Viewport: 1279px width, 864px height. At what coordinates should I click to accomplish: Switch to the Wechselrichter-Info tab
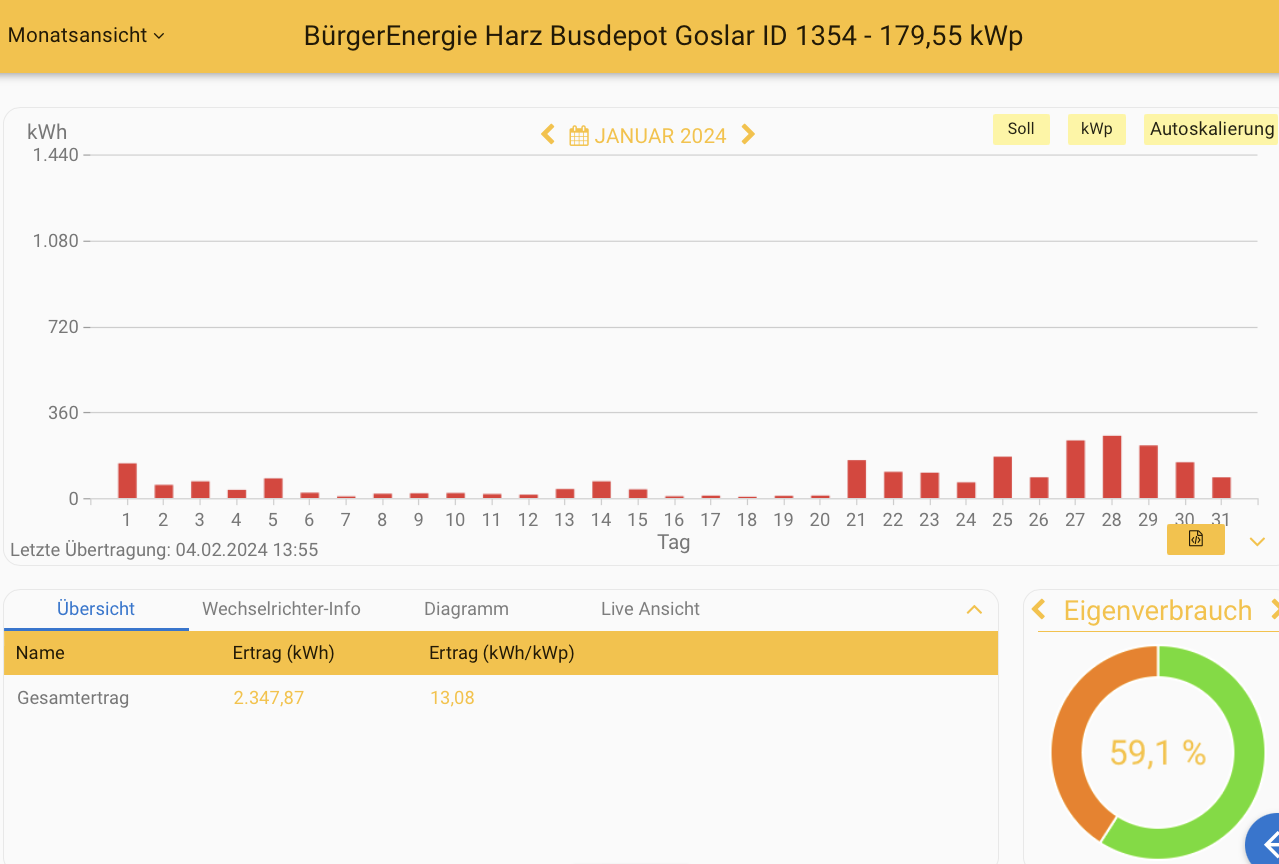[281, 609]
